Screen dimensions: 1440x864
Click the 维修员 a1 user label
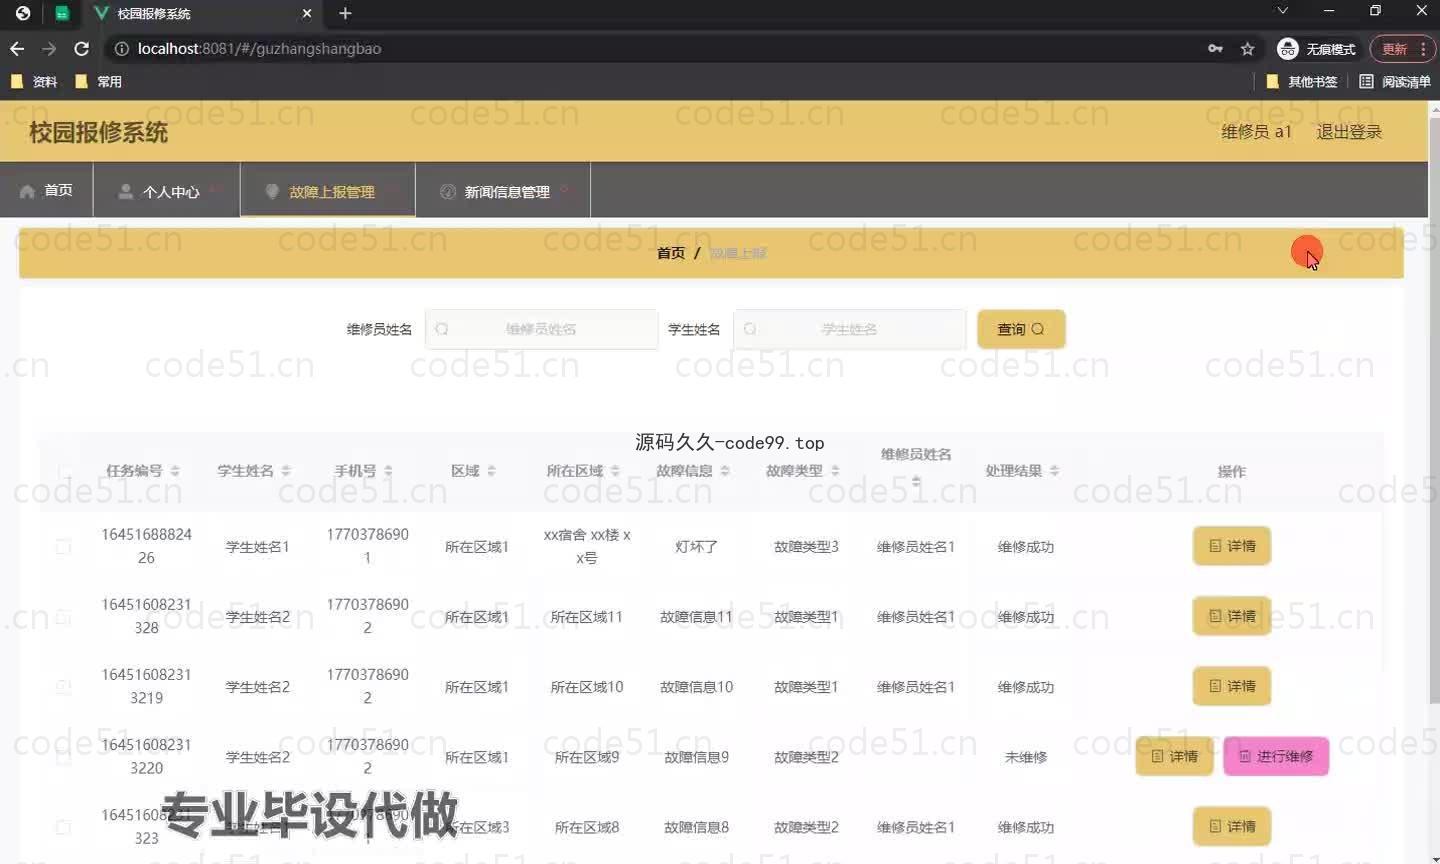[x=1256, y=131]
